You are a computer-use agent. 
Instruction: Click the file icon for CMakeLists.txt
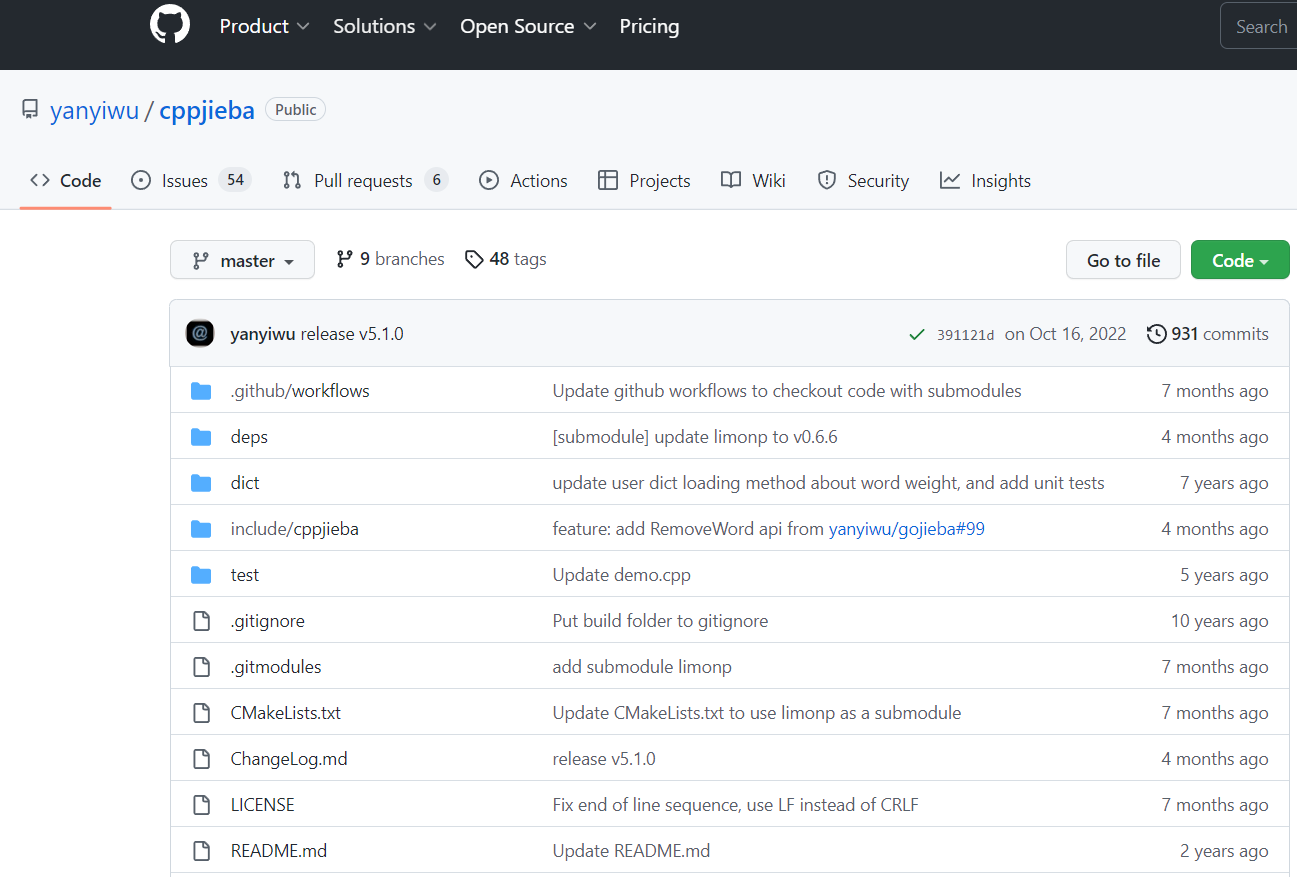tap(201, 713)
